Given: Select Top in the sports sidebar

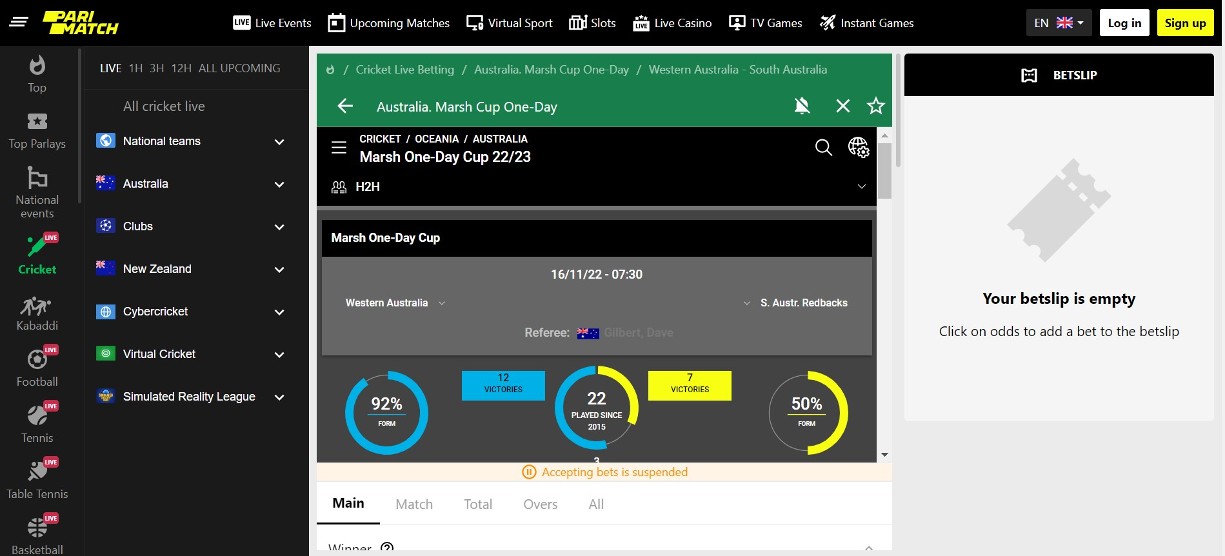Looking at the screenshot, I should tap(37, 75).
